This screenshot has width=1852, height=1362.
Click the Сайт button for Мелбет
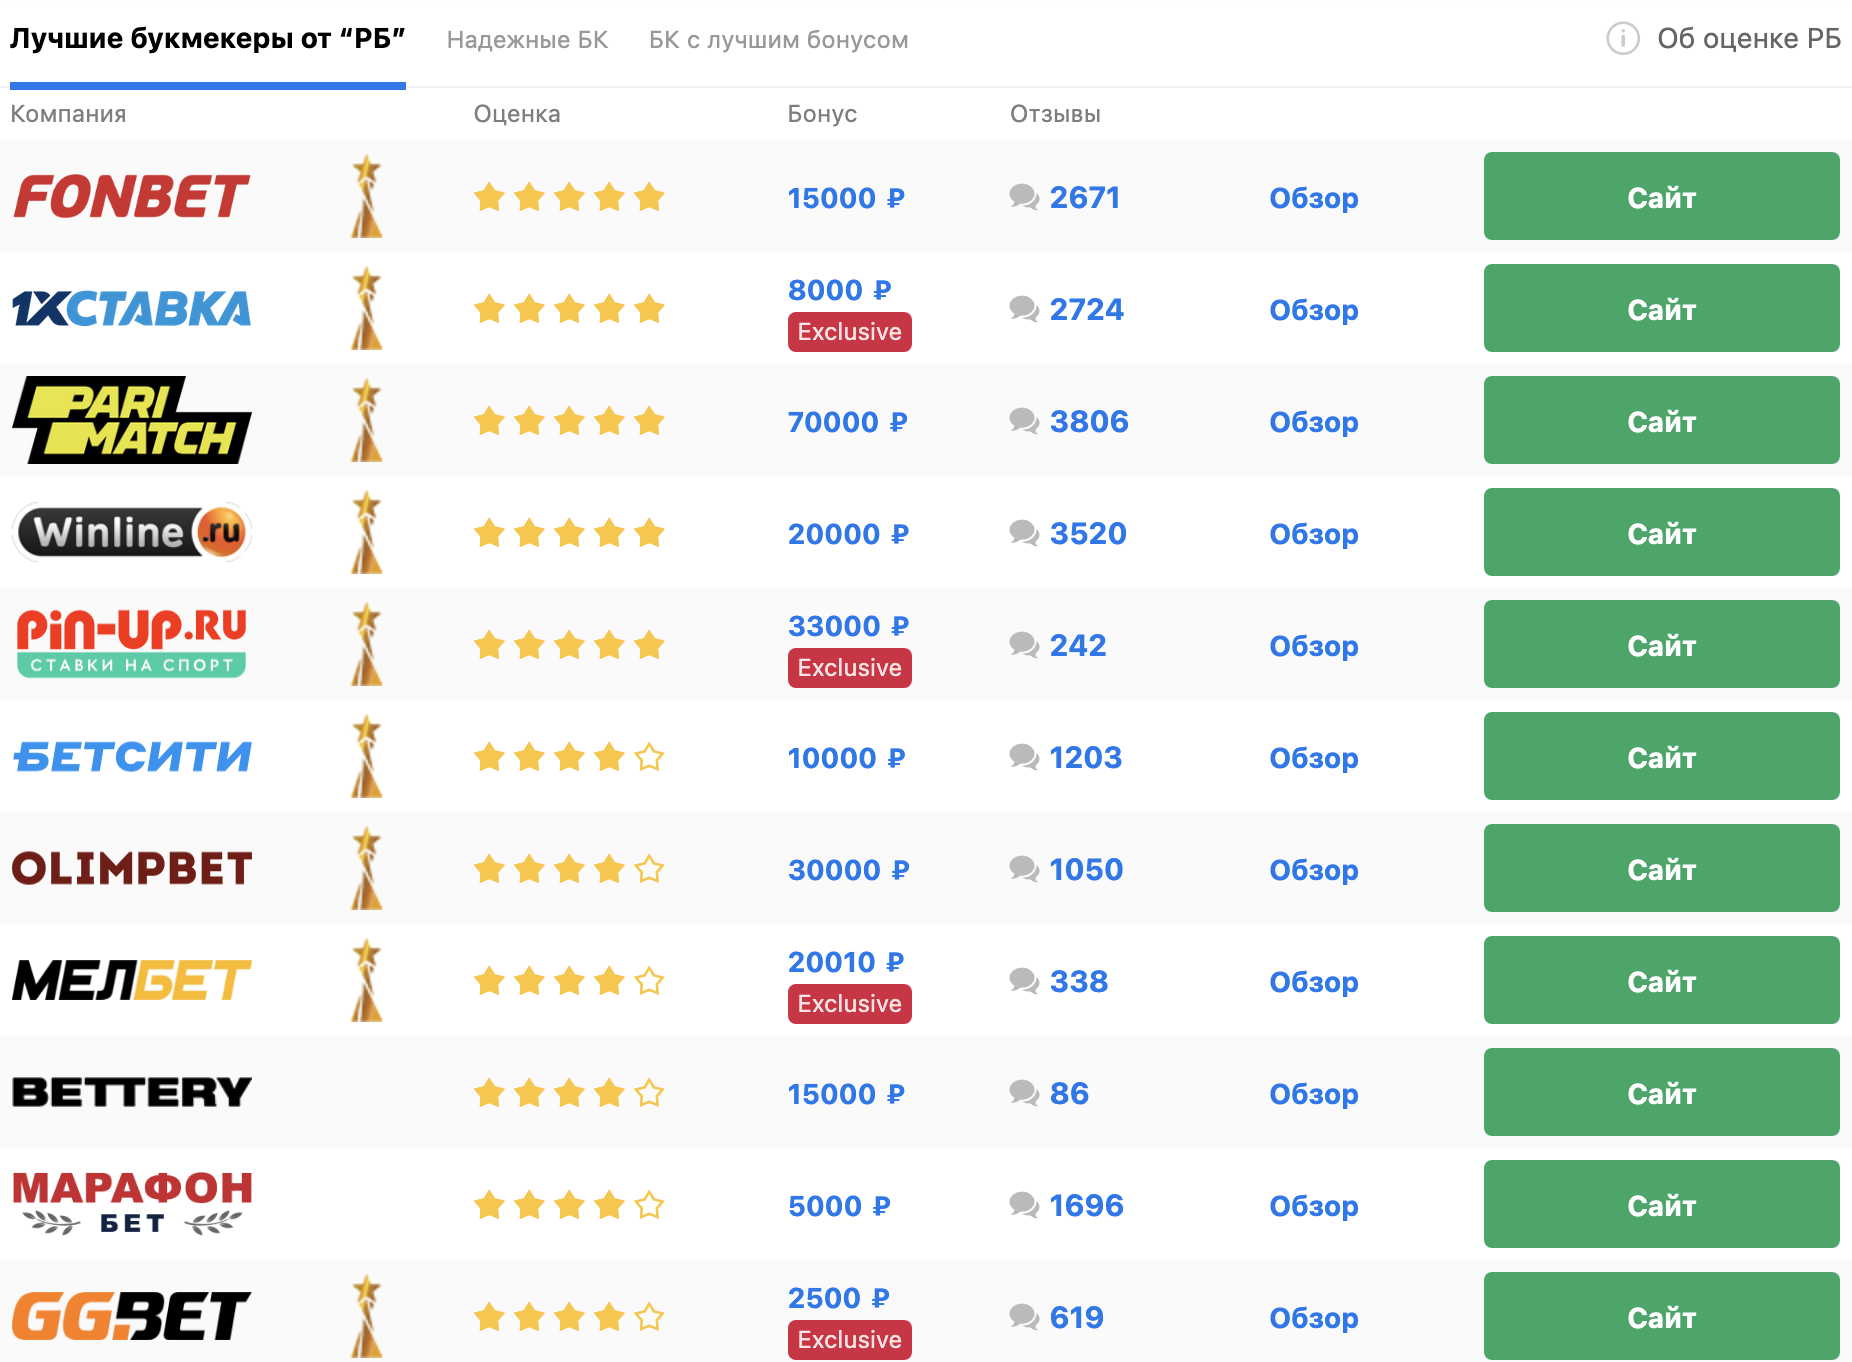point(1661,980)
